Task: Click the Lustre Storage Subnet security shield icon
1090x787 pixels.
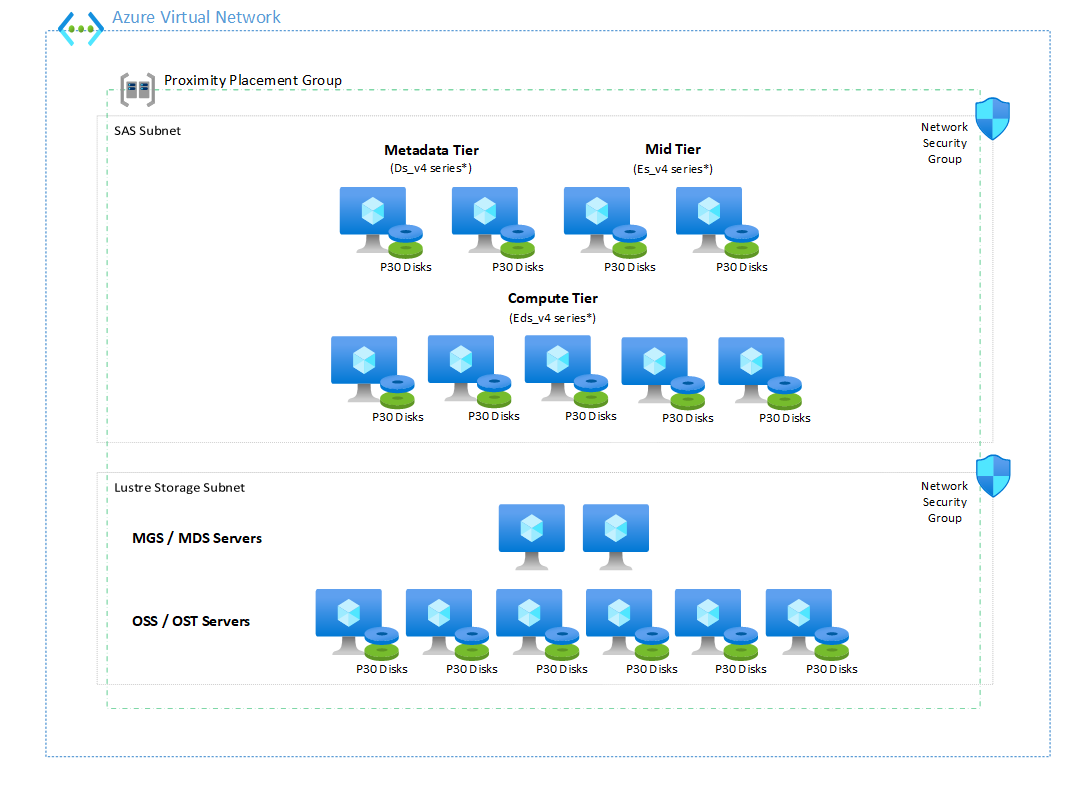Action: tap(993, 476)
